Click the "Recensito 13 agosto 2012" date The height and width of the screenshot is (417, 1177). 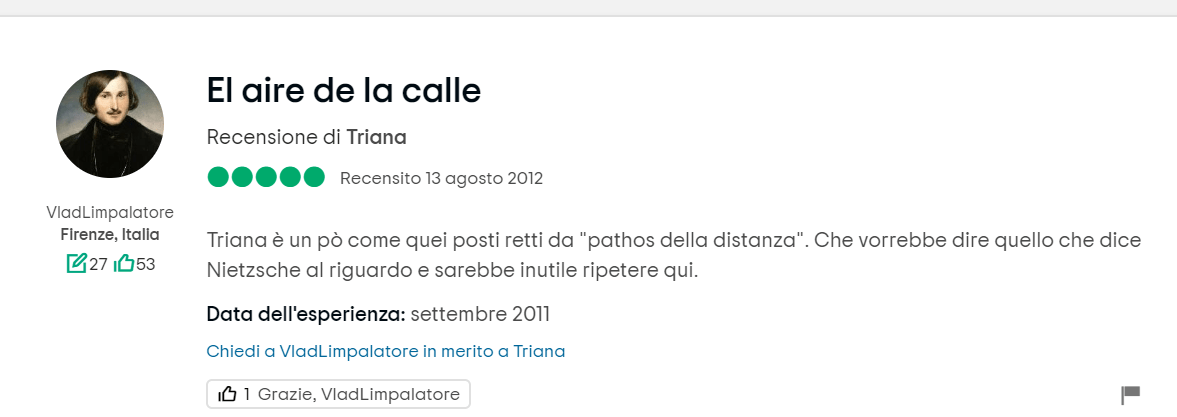coord(441,179)
